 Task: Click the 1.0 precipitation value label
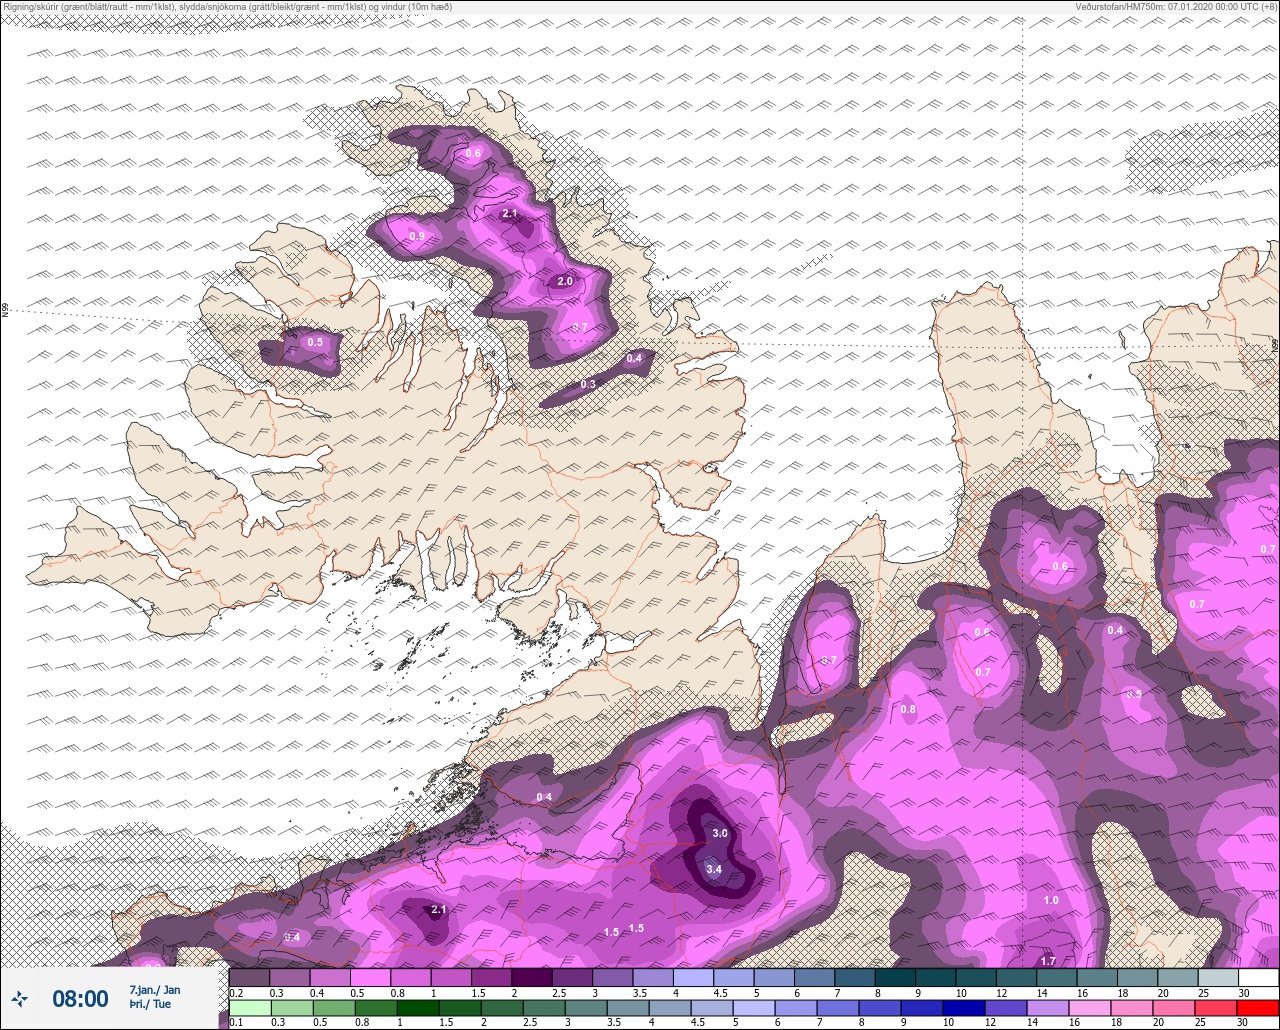[1051, 901]
